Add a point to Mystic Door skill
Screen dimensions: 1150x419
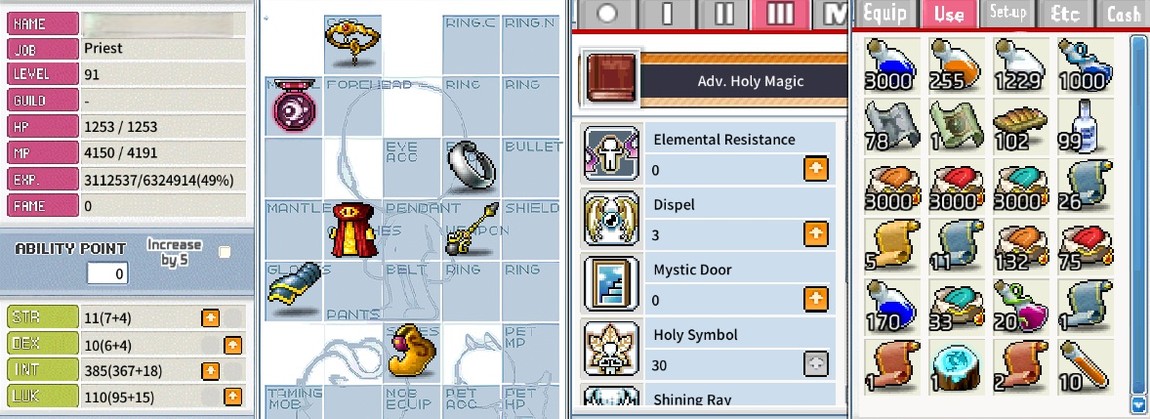tap(816, 299)
